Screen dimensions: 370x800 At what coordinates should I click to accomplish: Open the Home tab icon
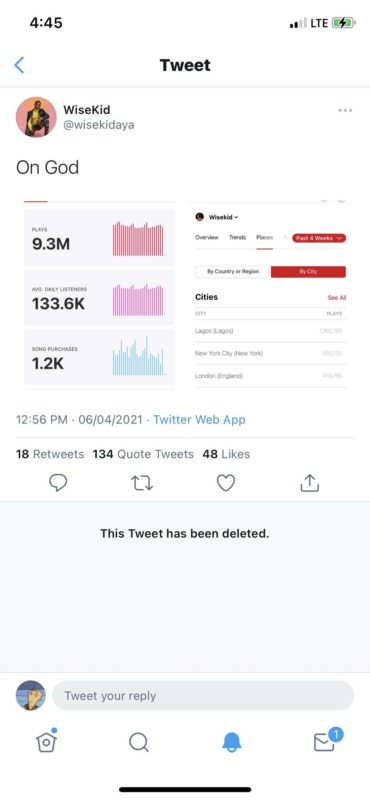[46, 741]
